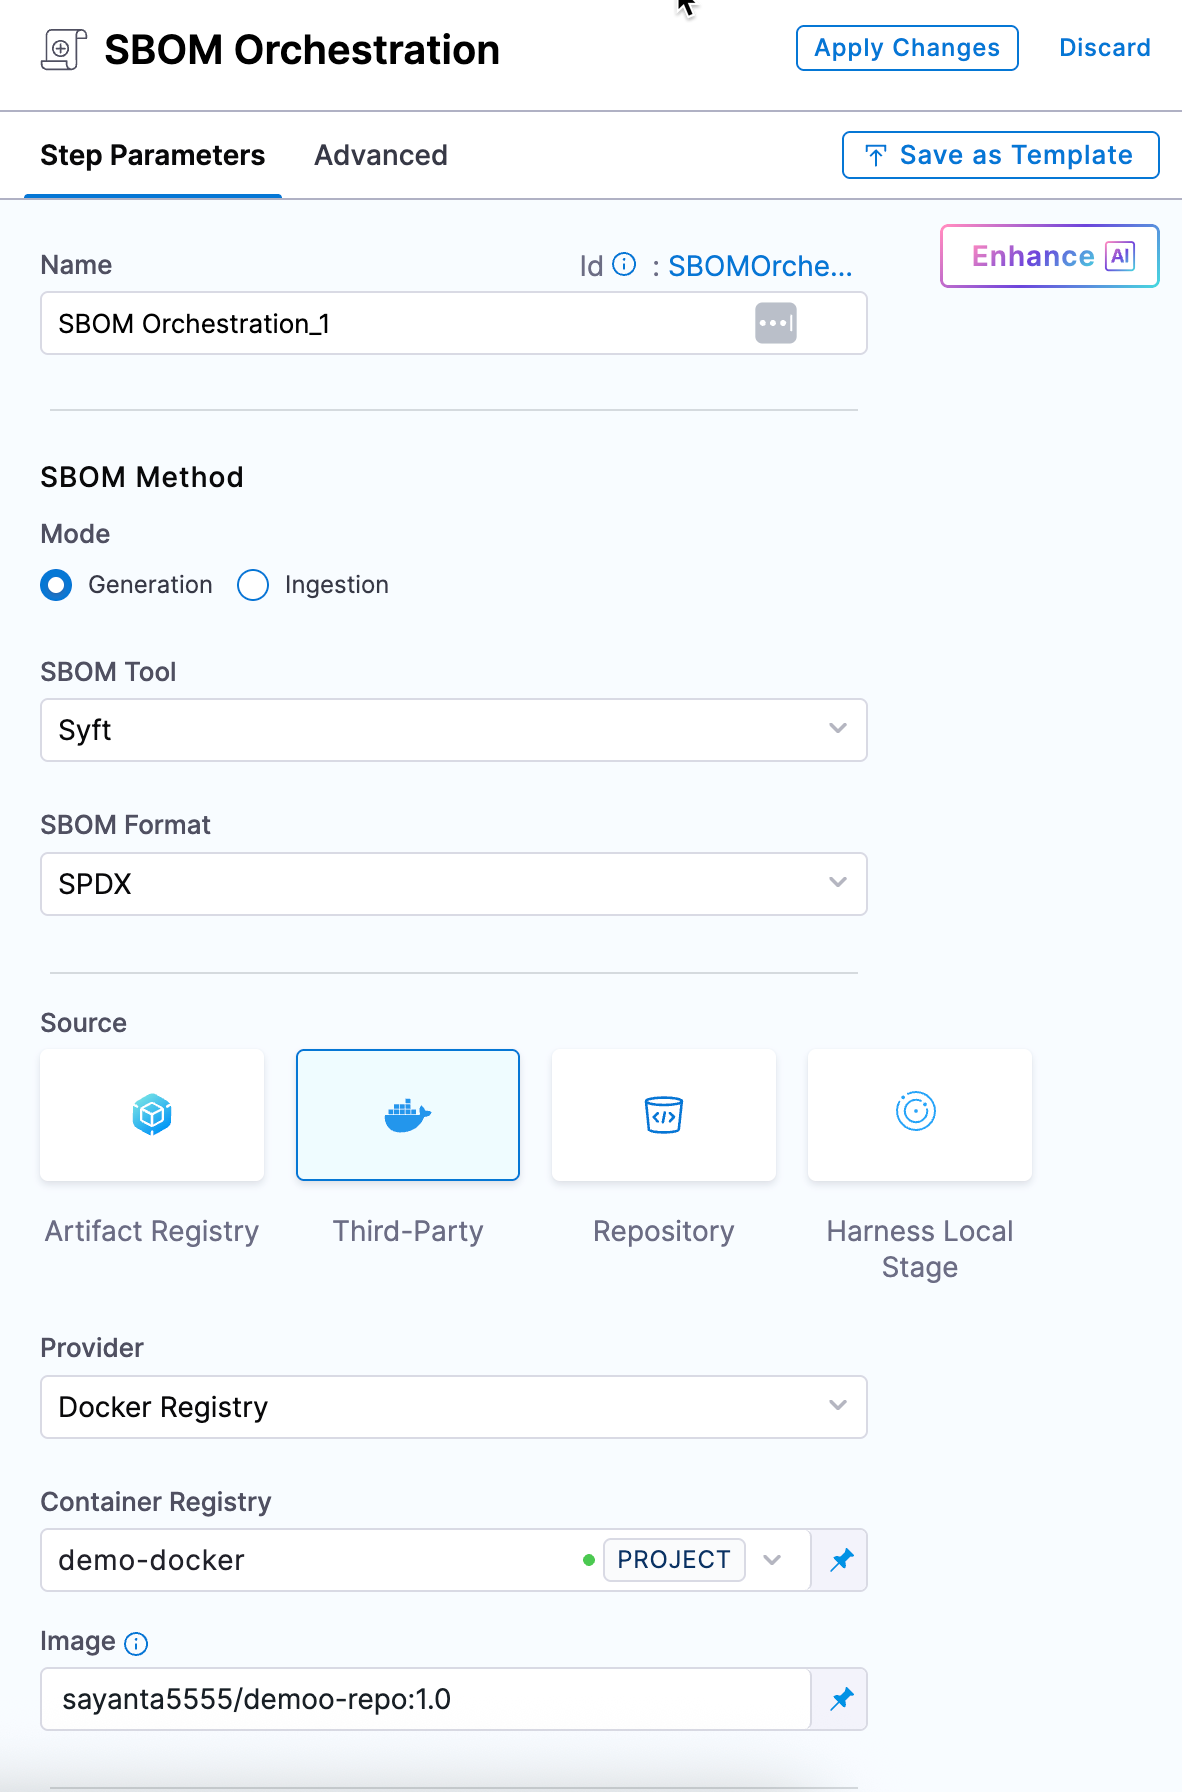Choose the Third-Party Docker source card
The image size is (1182, 1792).
coord(408,1114)
